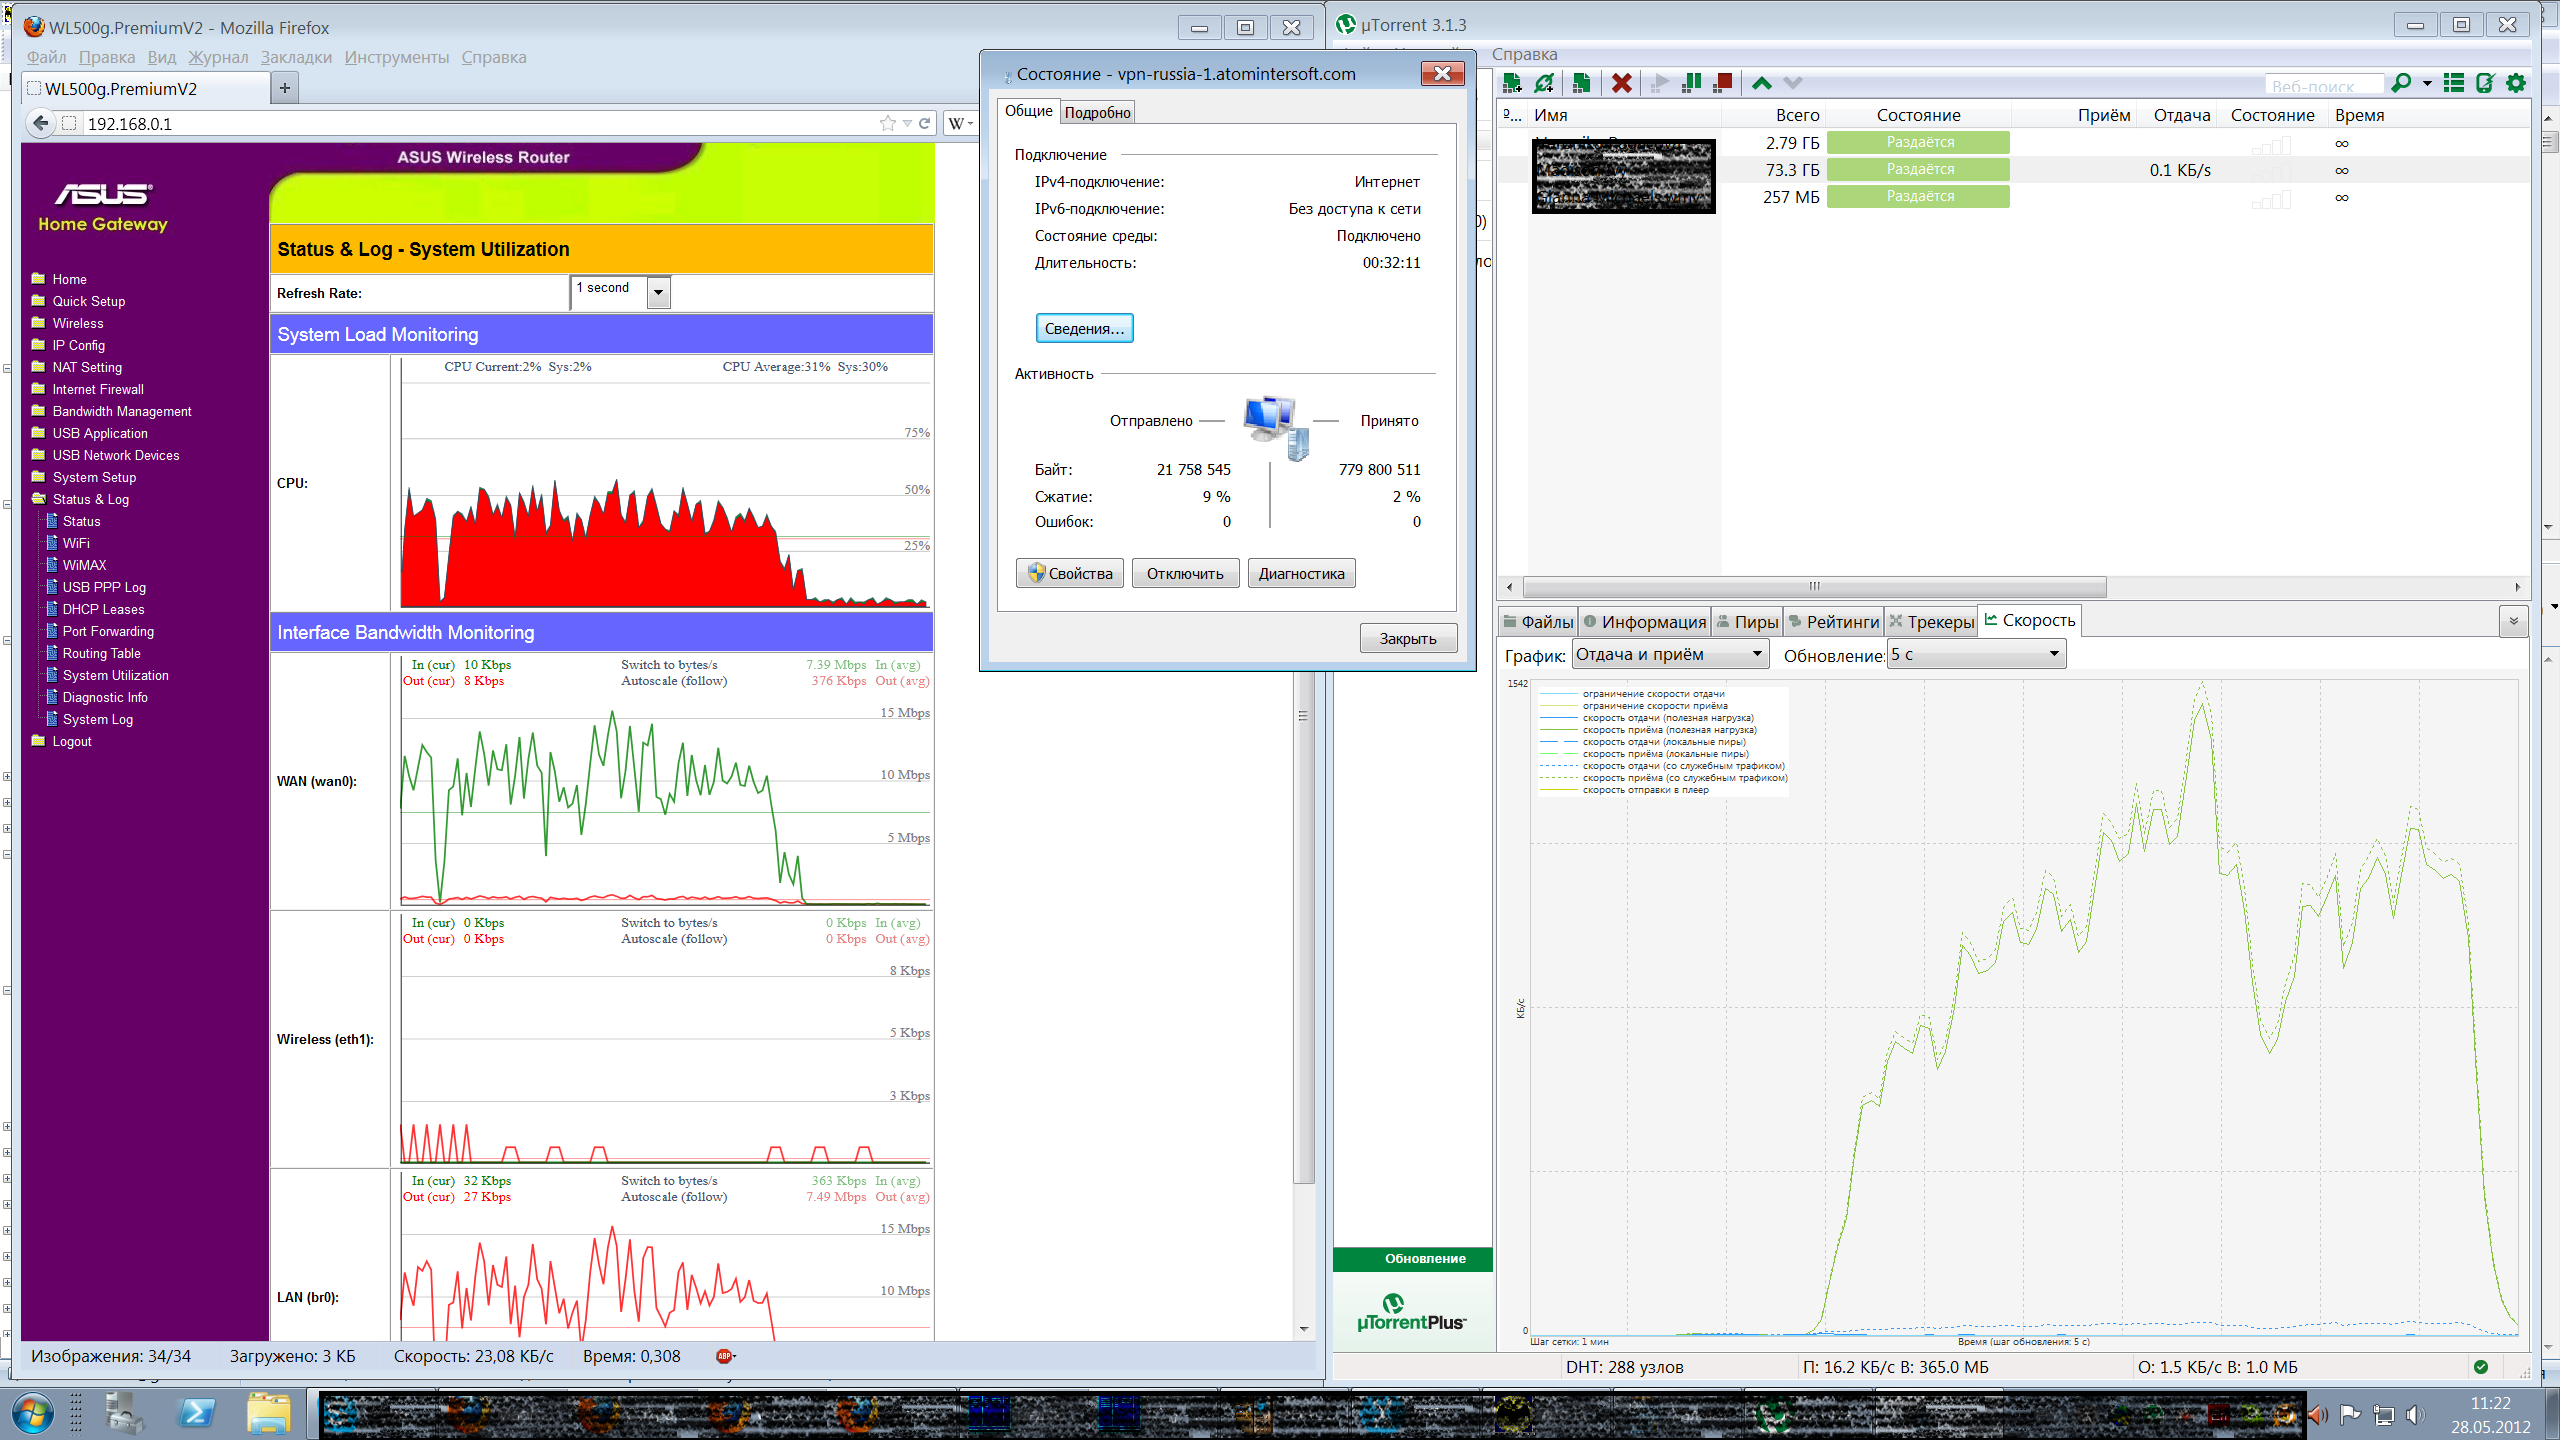Click the red Remove torrent icon
The height and width of the screenshot is (1440, 2560).
(x=1622, y=84)
